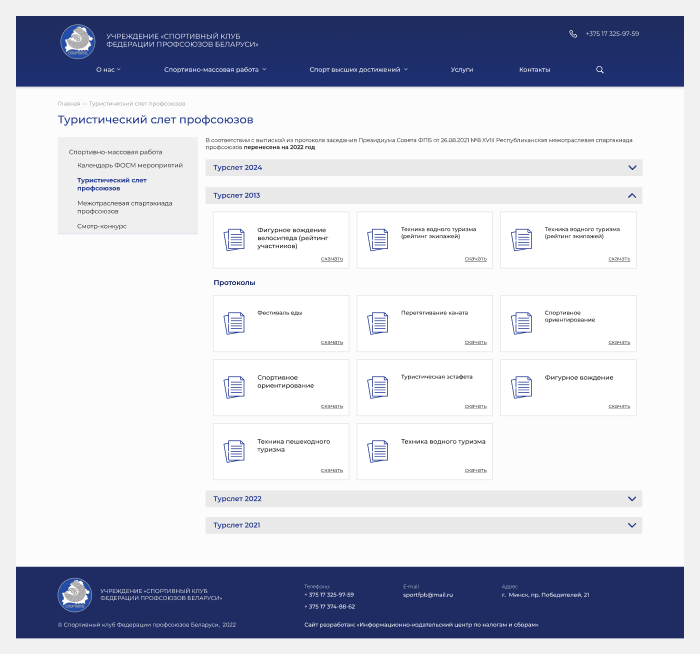The height and width of the screenshot is (654, 700).
Task: Go to the Услуги menu item
Action: [x=462, y=70]
